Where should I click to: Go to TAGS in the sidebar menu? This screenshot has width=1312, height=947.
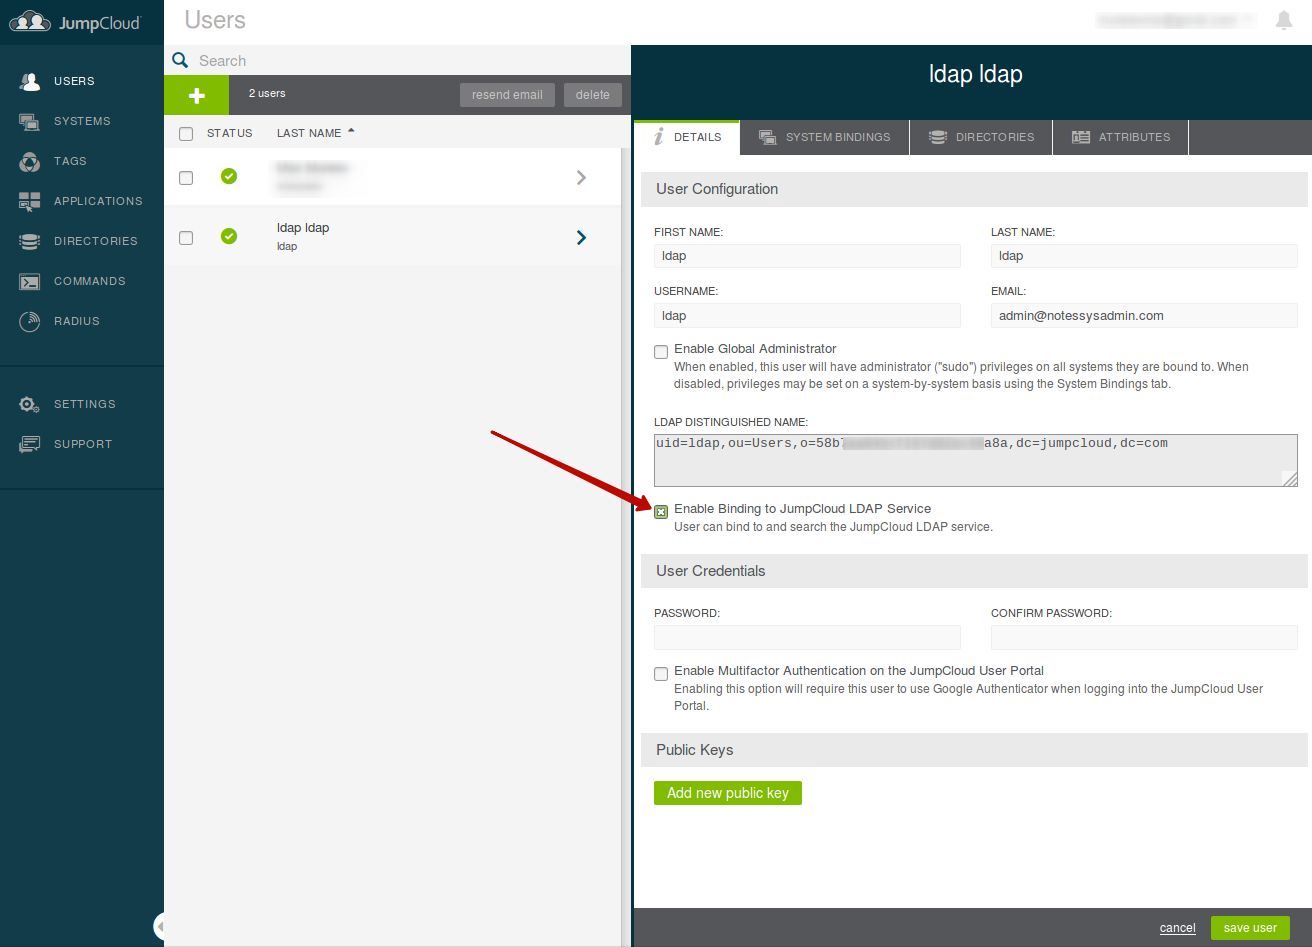pyautogui.click(x=70, y=161)
